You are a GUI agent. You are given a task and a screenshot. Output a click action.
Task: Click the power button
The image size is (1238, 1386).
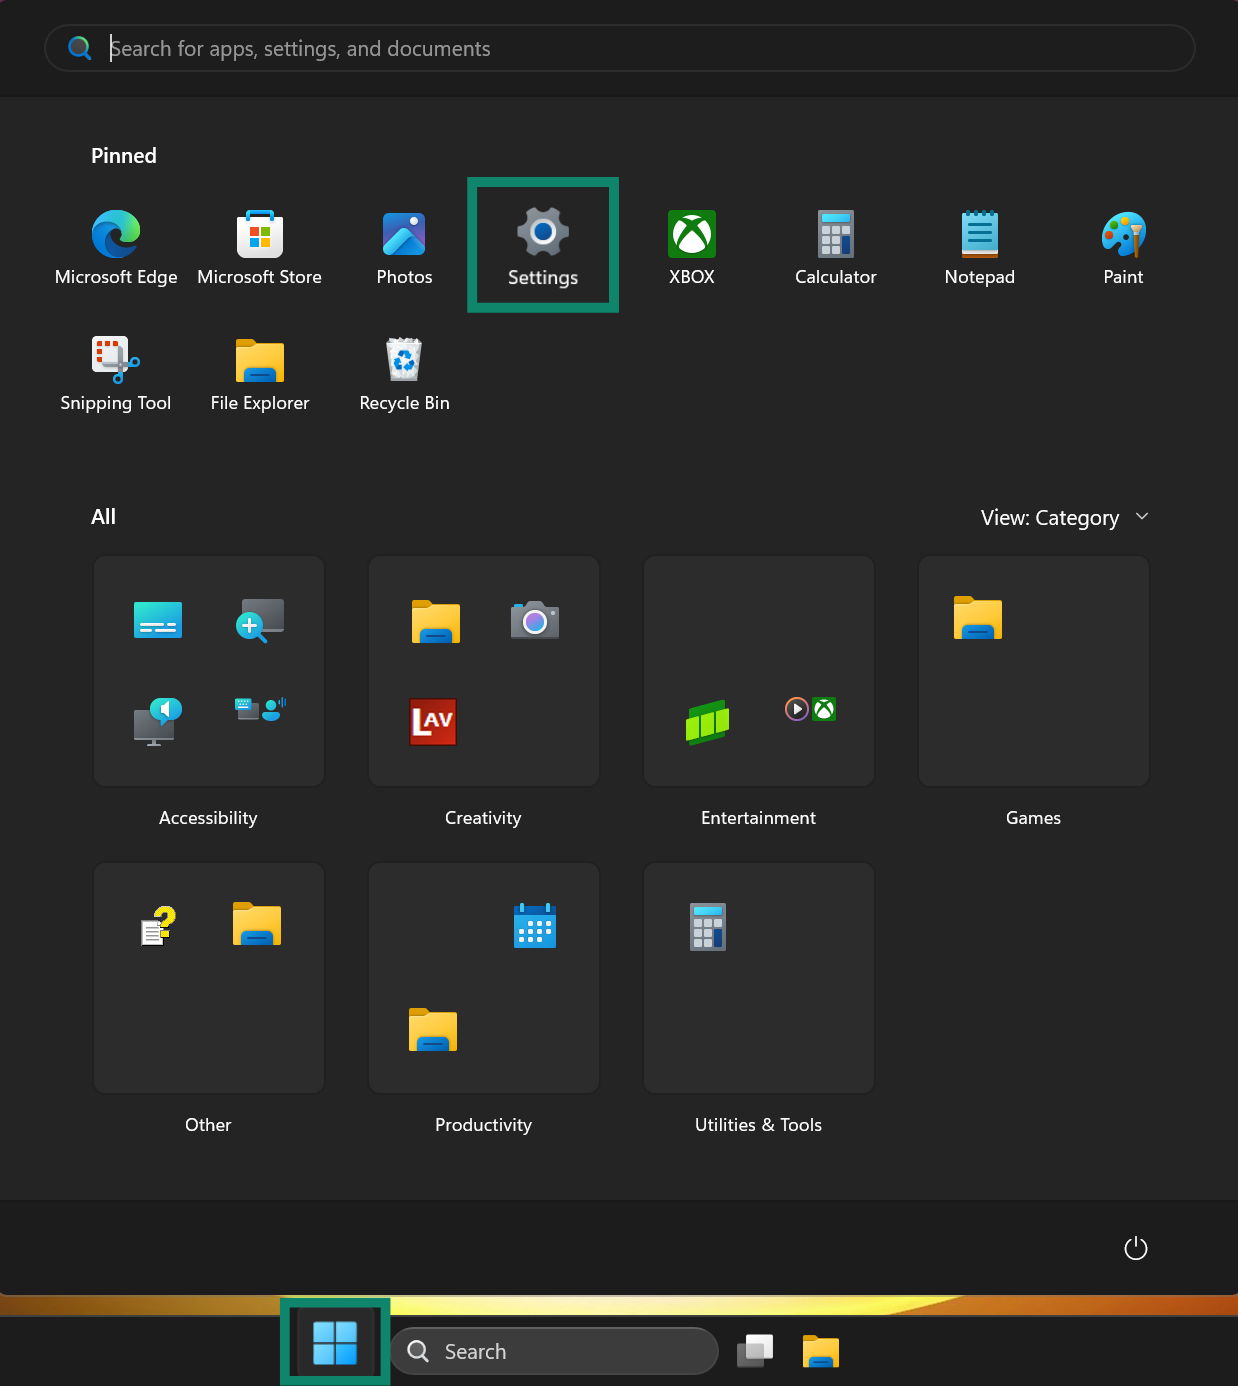pos(1136,1248)
